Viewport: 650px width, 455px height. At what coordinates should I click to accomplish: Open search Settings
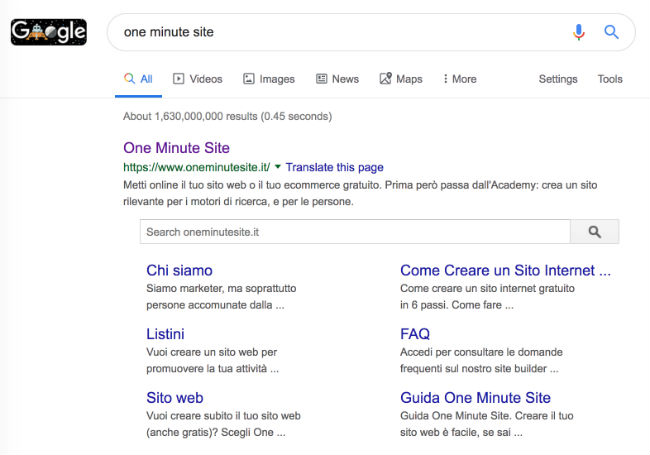(558, 79)
